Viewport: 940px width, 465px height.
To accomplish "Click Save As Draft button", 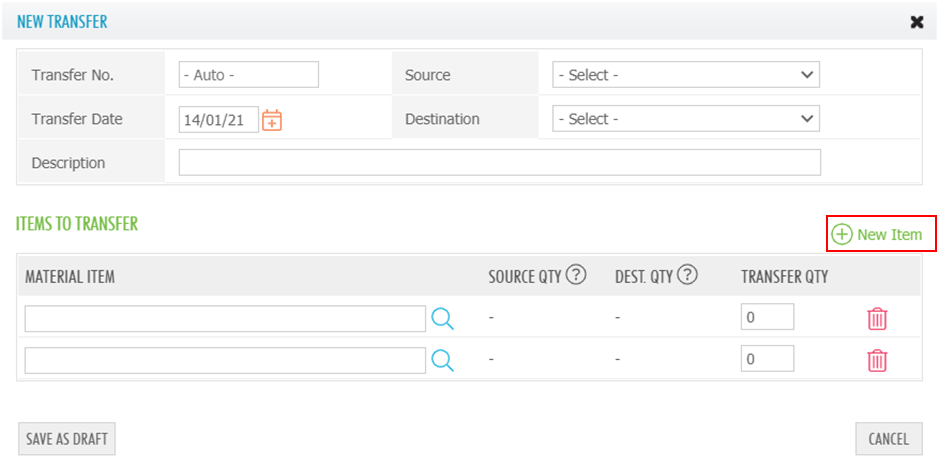I will pyautogui.click(x=67, y=438).
